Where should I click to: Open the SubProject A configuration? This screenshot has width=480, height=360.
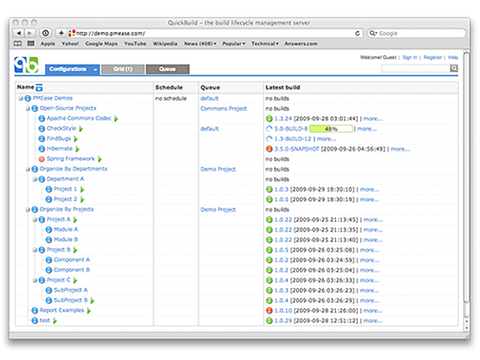(x=71, y=290)
